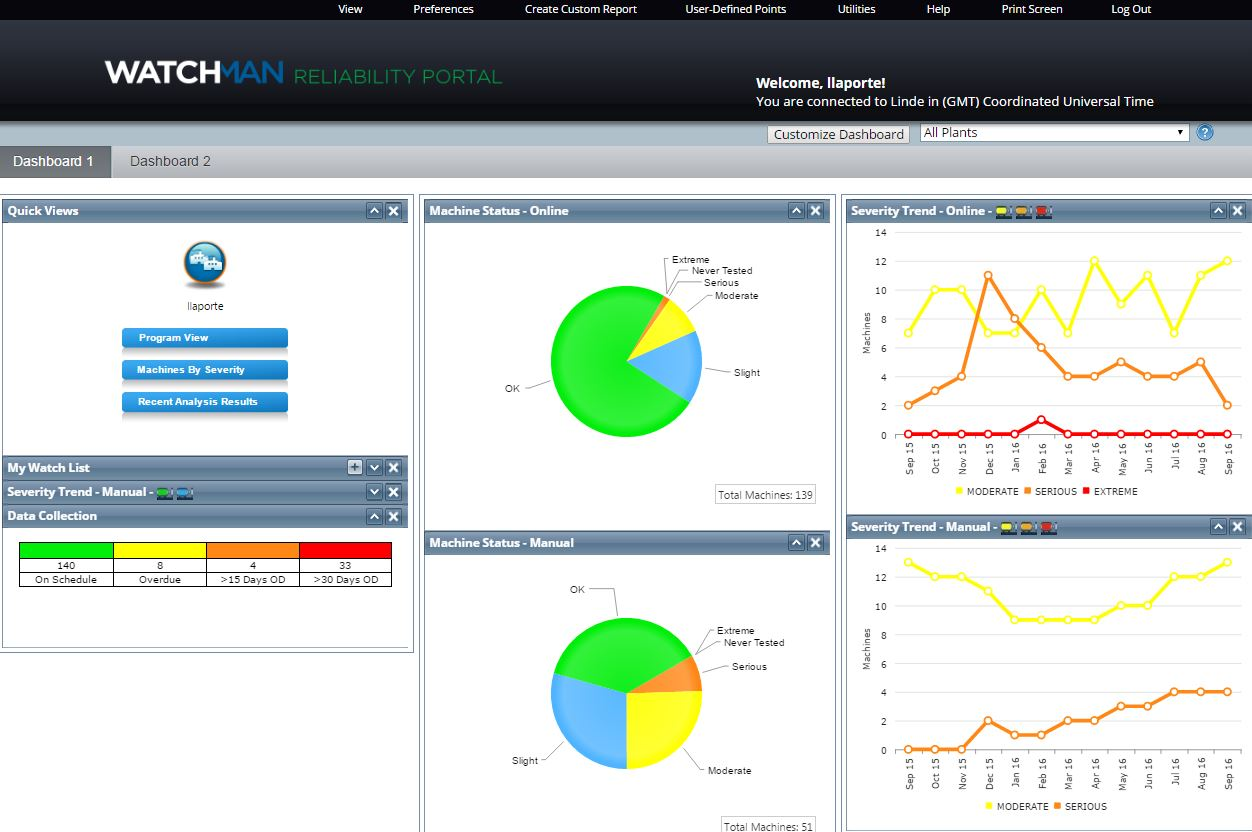
Task: Open the Create Custom Report menu
Action: (580, 9)
